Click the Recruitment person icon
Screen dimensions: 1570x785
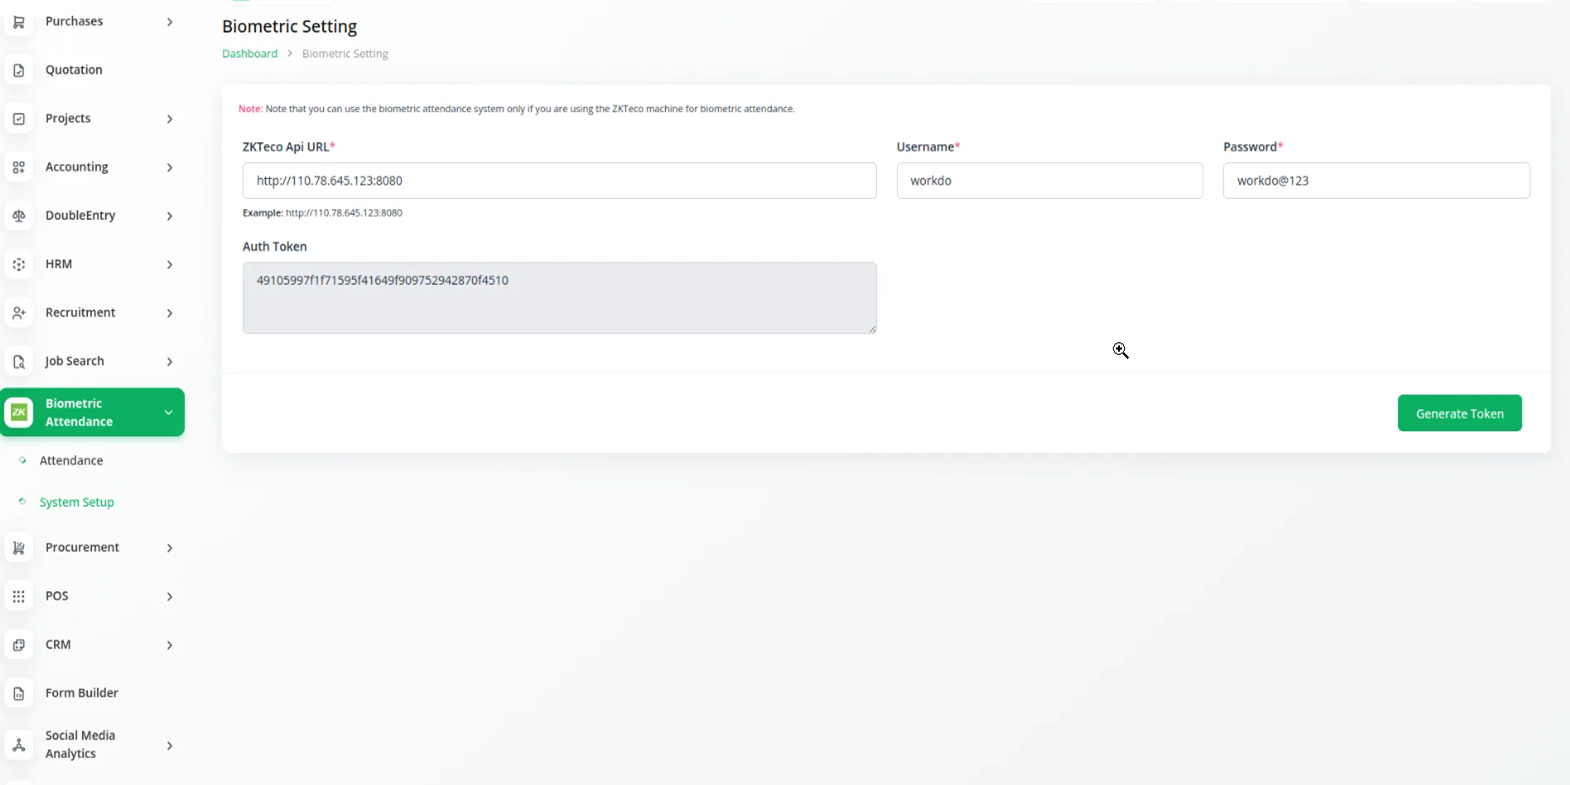coord(19,313)
